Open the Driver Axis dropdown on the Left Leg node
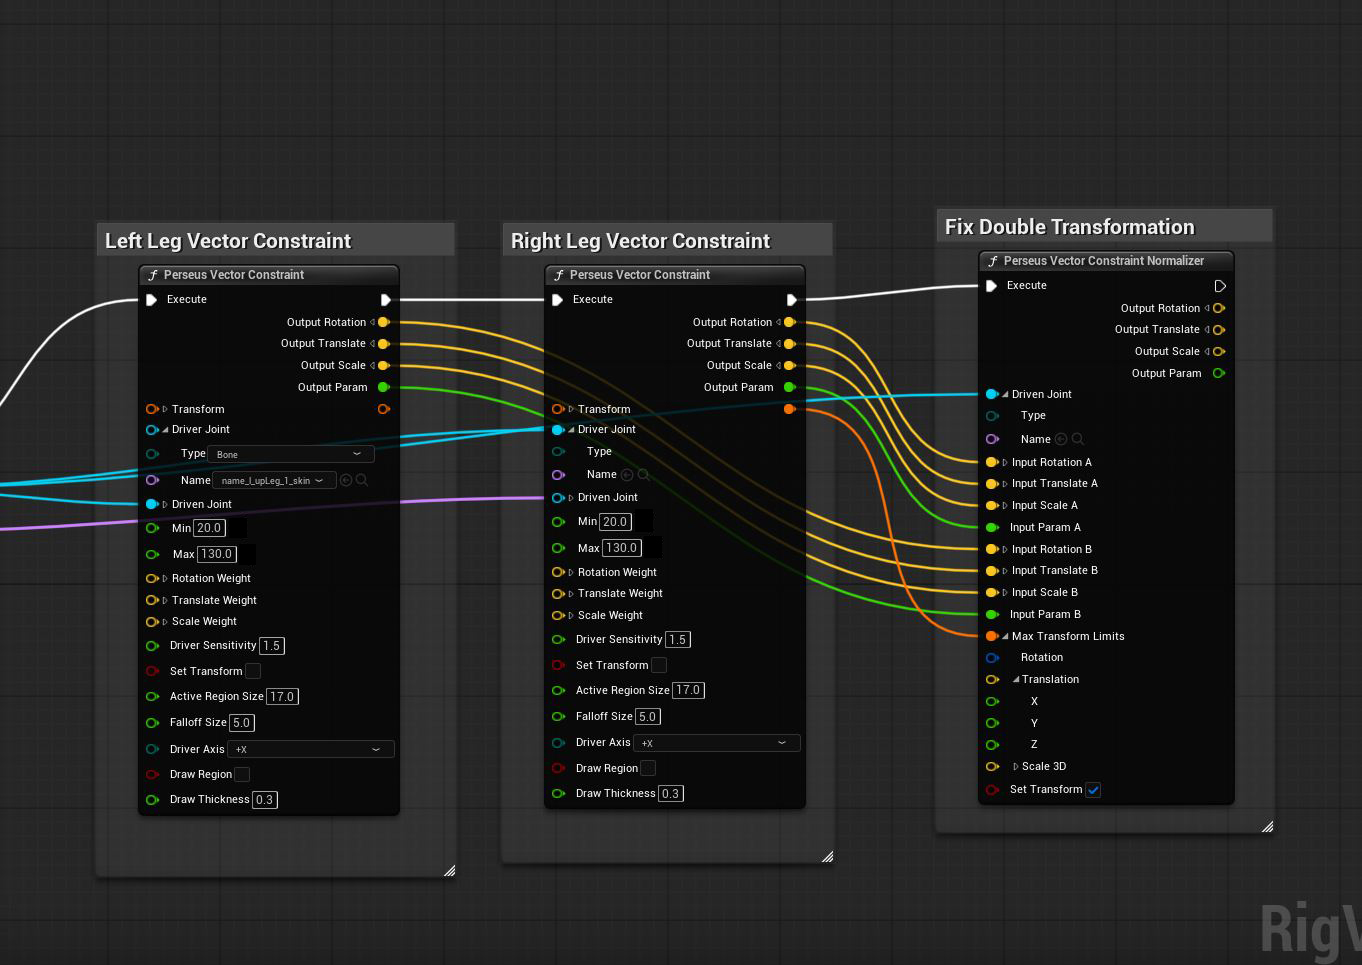 coord(311,749)
